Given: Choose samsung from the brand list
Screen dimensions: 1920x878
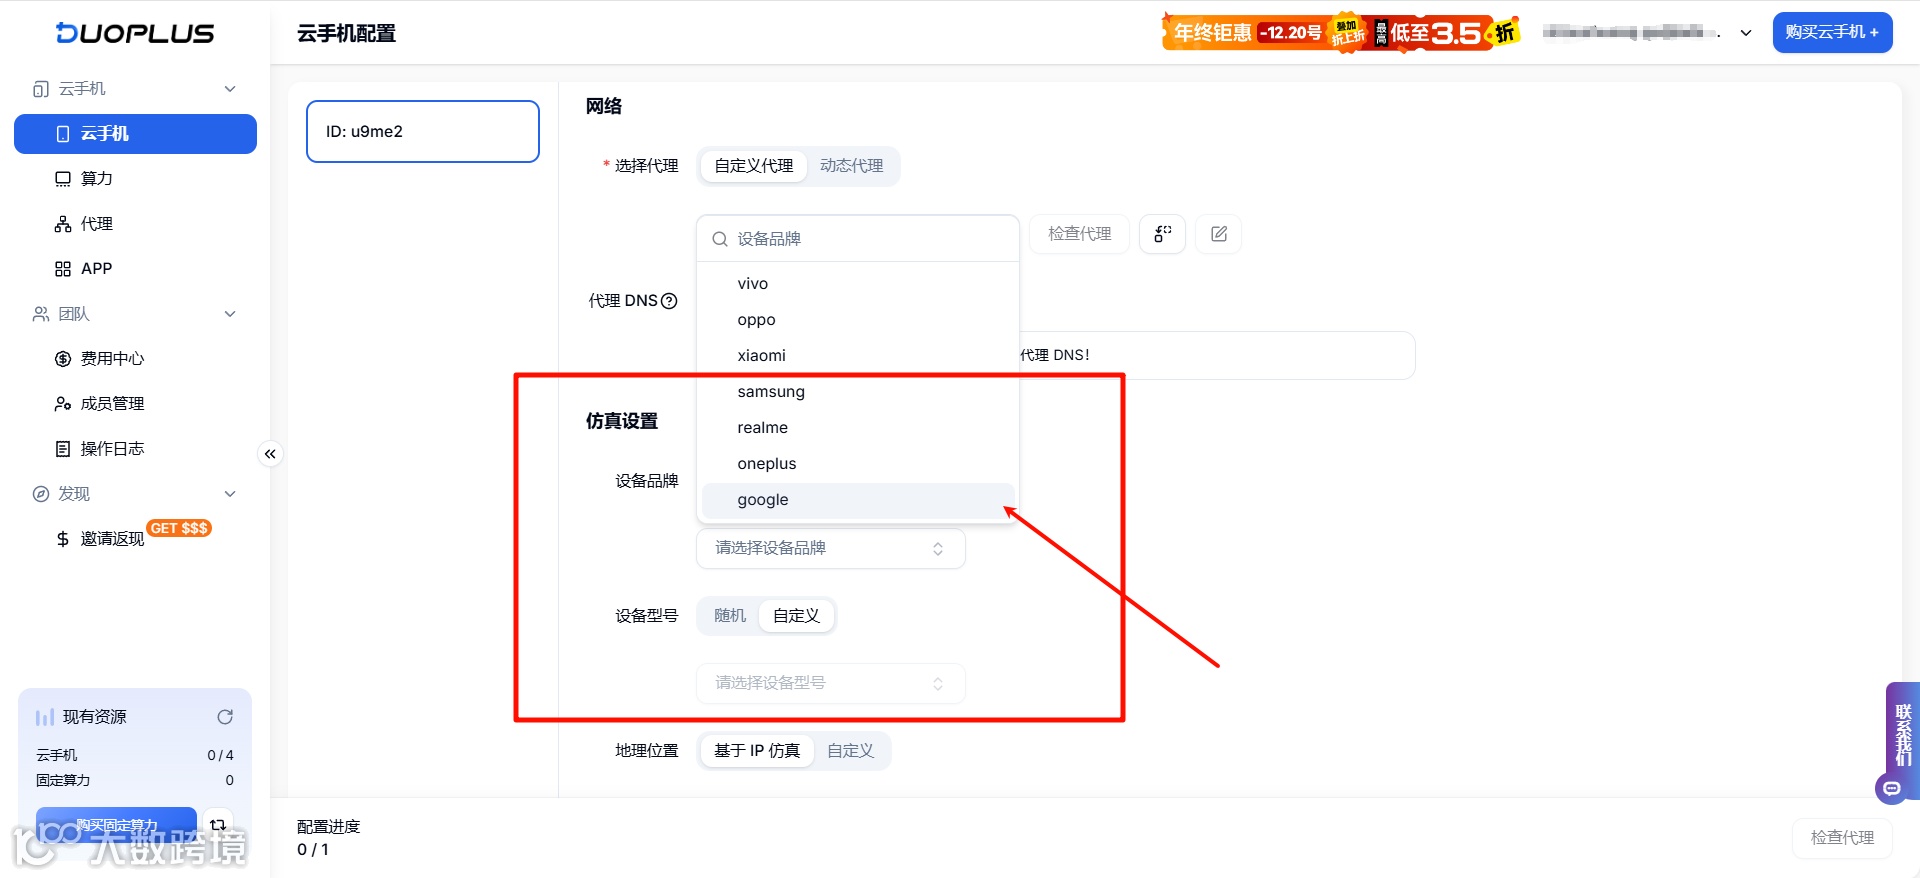Looking at the screenshot, I should click(x=858, y=392).
